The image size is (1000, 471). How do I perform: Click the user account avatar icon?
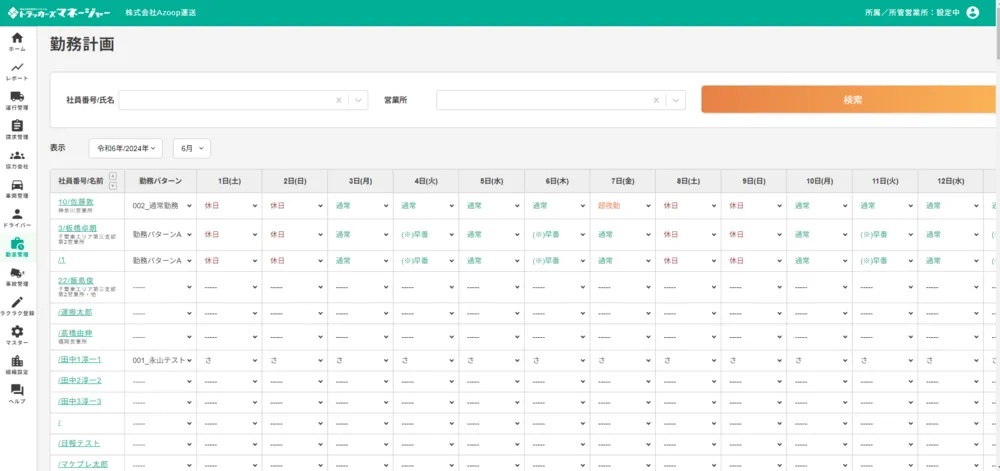click(x=972, y=13)
